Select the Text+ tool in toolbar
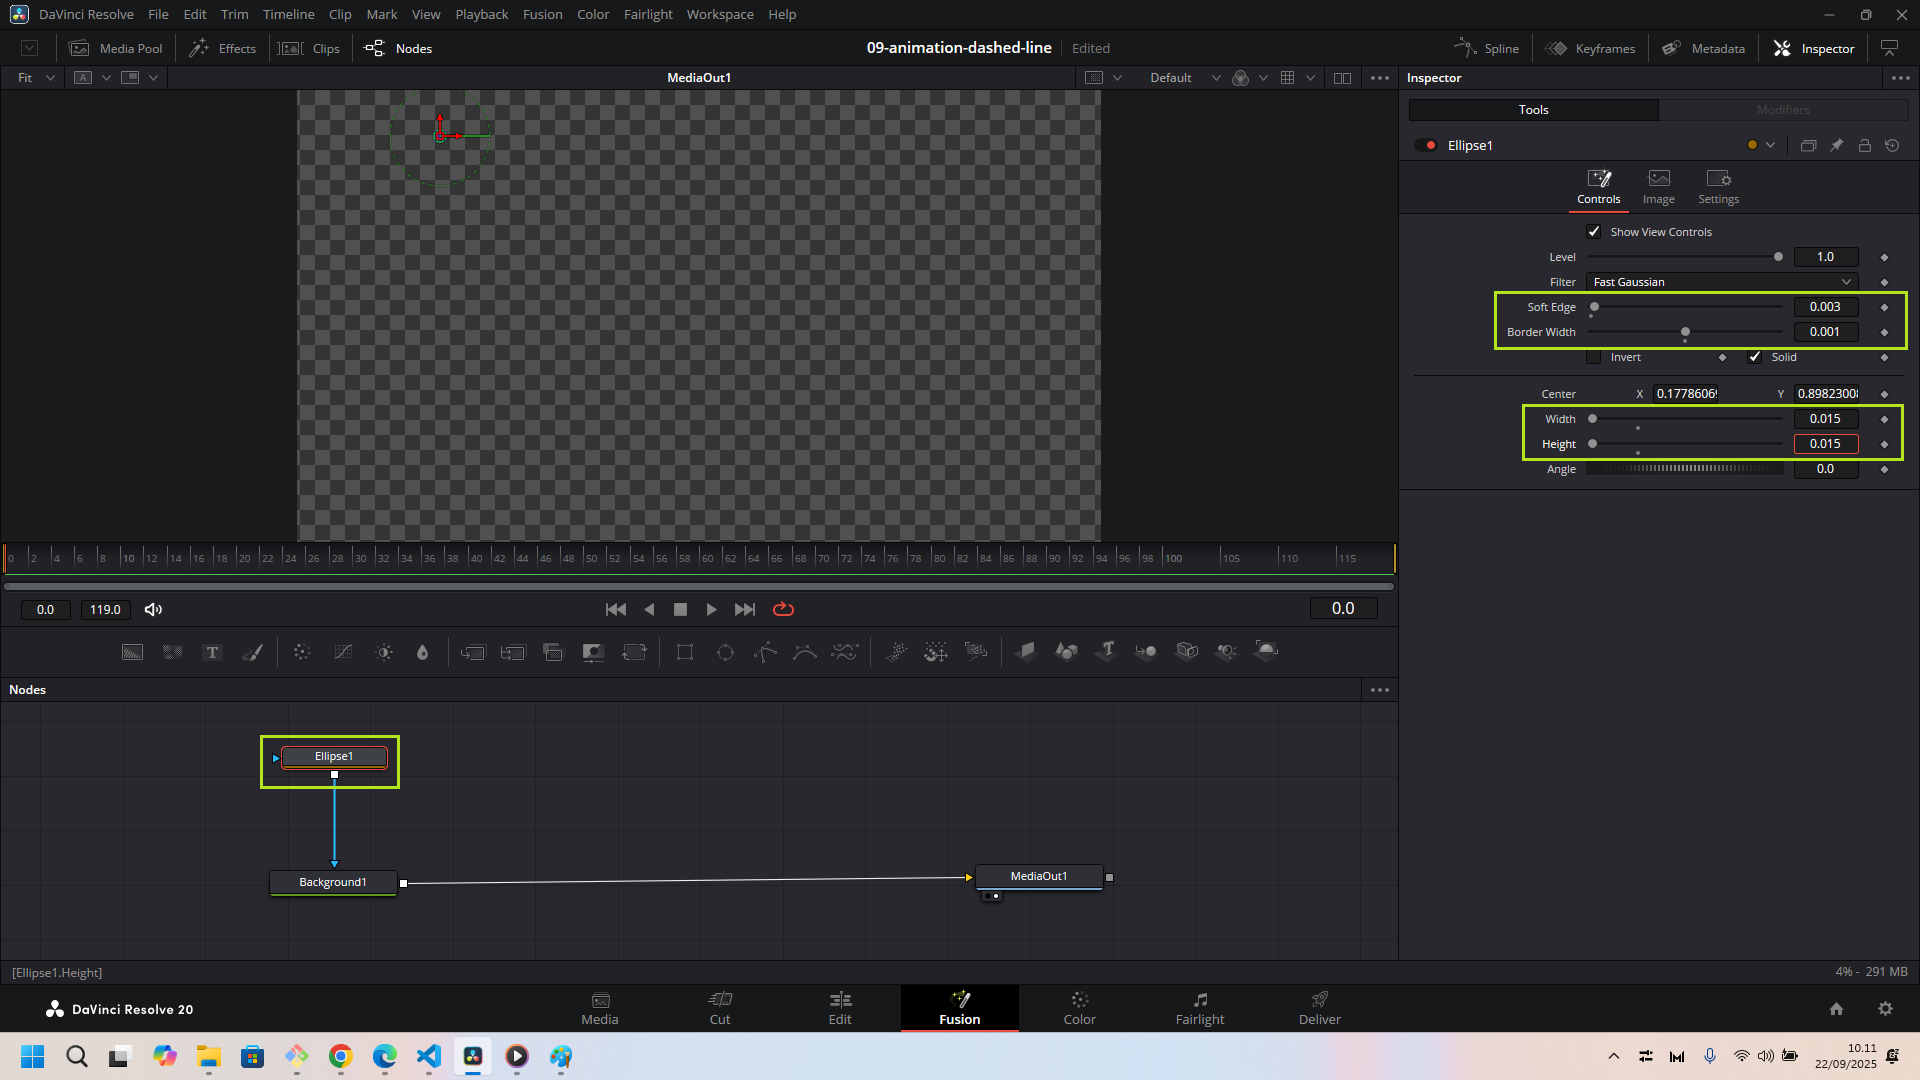Image resolution: width=1920 pixels, height=1080 pixels. tap(212, 652)
